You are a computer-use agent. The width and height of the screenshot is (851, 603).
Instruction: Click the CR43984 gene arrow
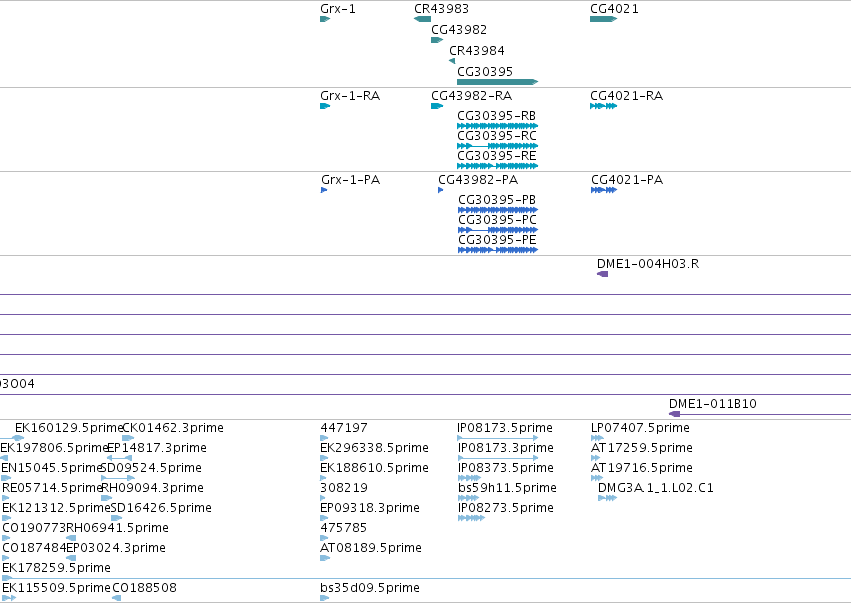(452, 61)
